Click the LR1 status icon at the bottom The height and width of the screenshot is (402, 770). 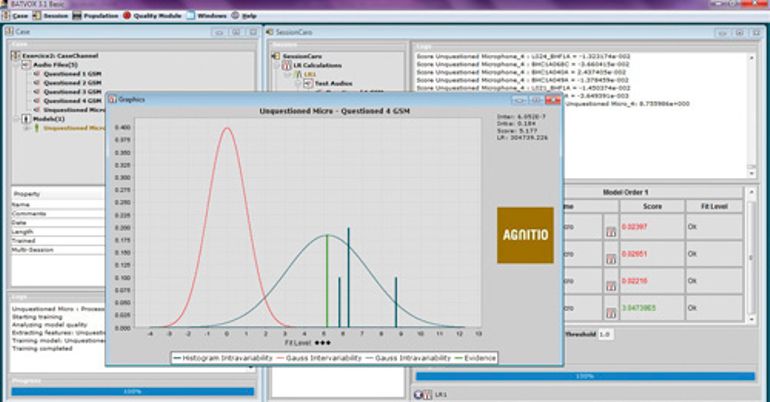(427, 395)
